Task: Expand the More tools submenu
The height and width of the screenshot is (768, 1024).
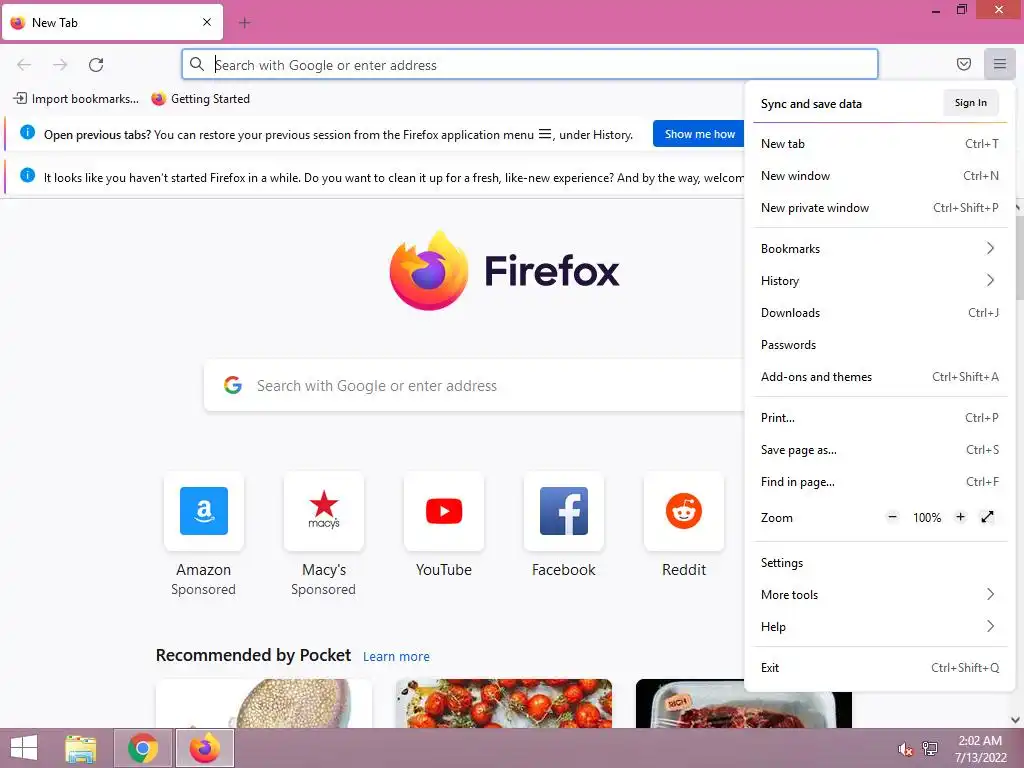Action: click(879, 594)
